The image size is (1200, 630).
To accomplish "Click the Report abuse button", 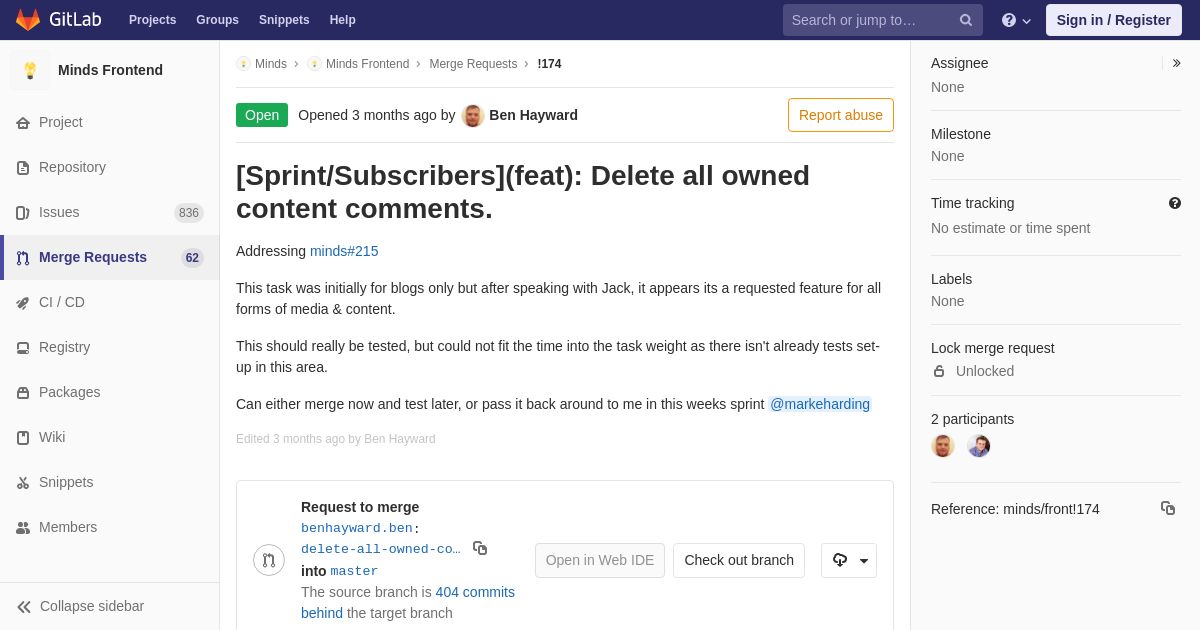I will [840, 115].
